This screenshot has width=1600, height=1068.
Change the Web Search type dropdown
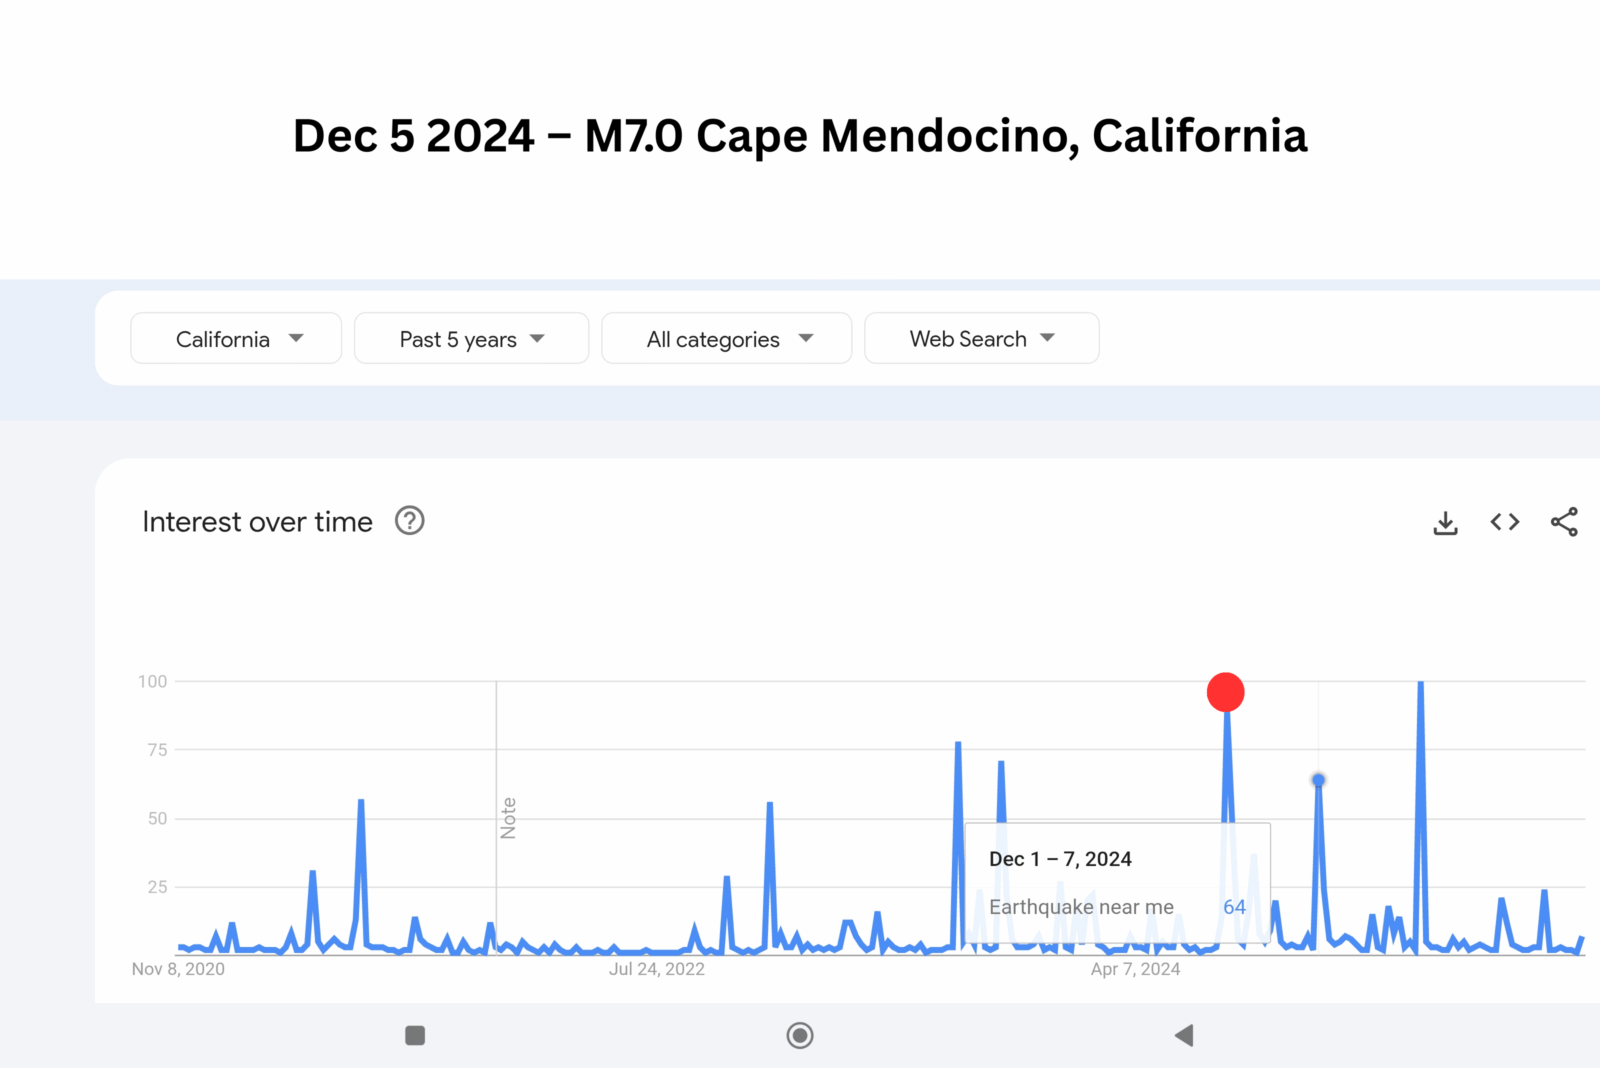981,339
